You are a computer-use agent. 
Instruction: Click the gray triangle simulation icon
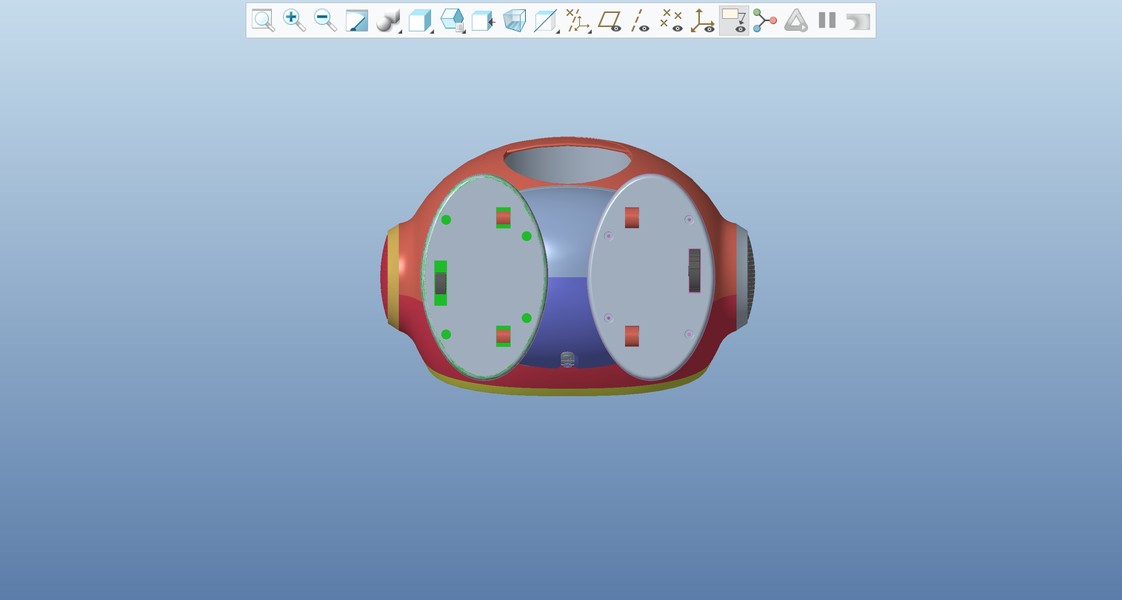[796, 20]
